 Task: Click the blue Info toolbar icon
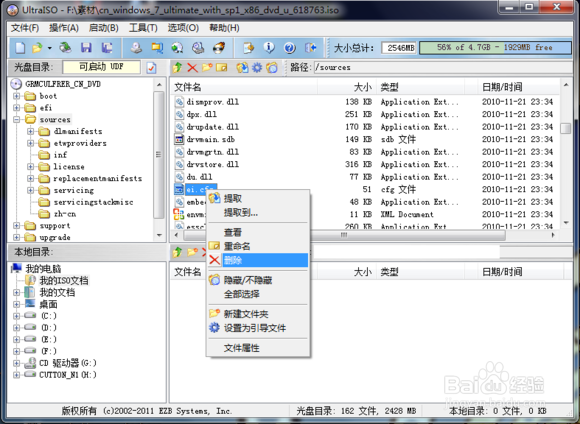click(269, 48)
